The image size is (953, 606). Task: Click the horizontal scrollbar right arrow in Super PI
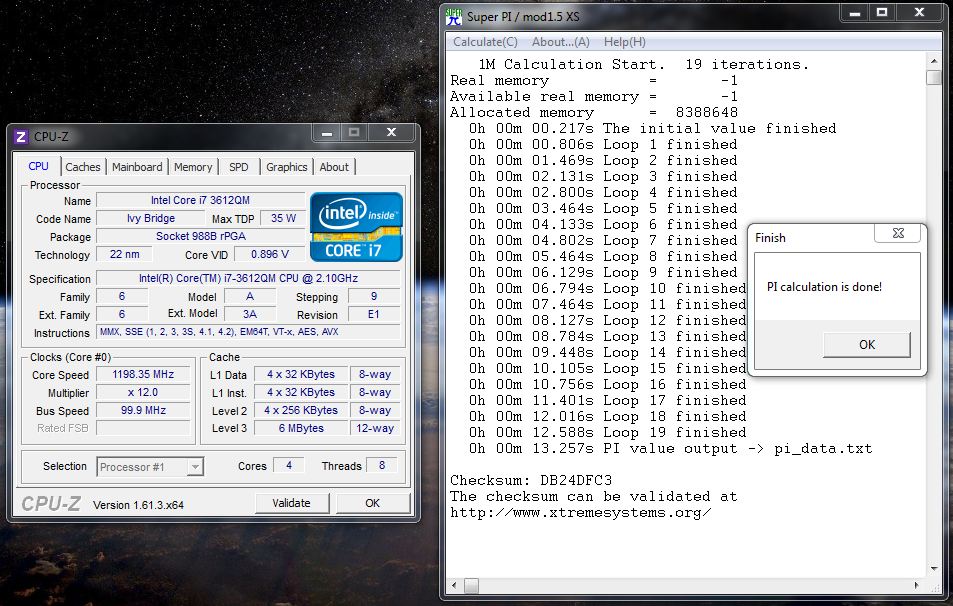917,585
